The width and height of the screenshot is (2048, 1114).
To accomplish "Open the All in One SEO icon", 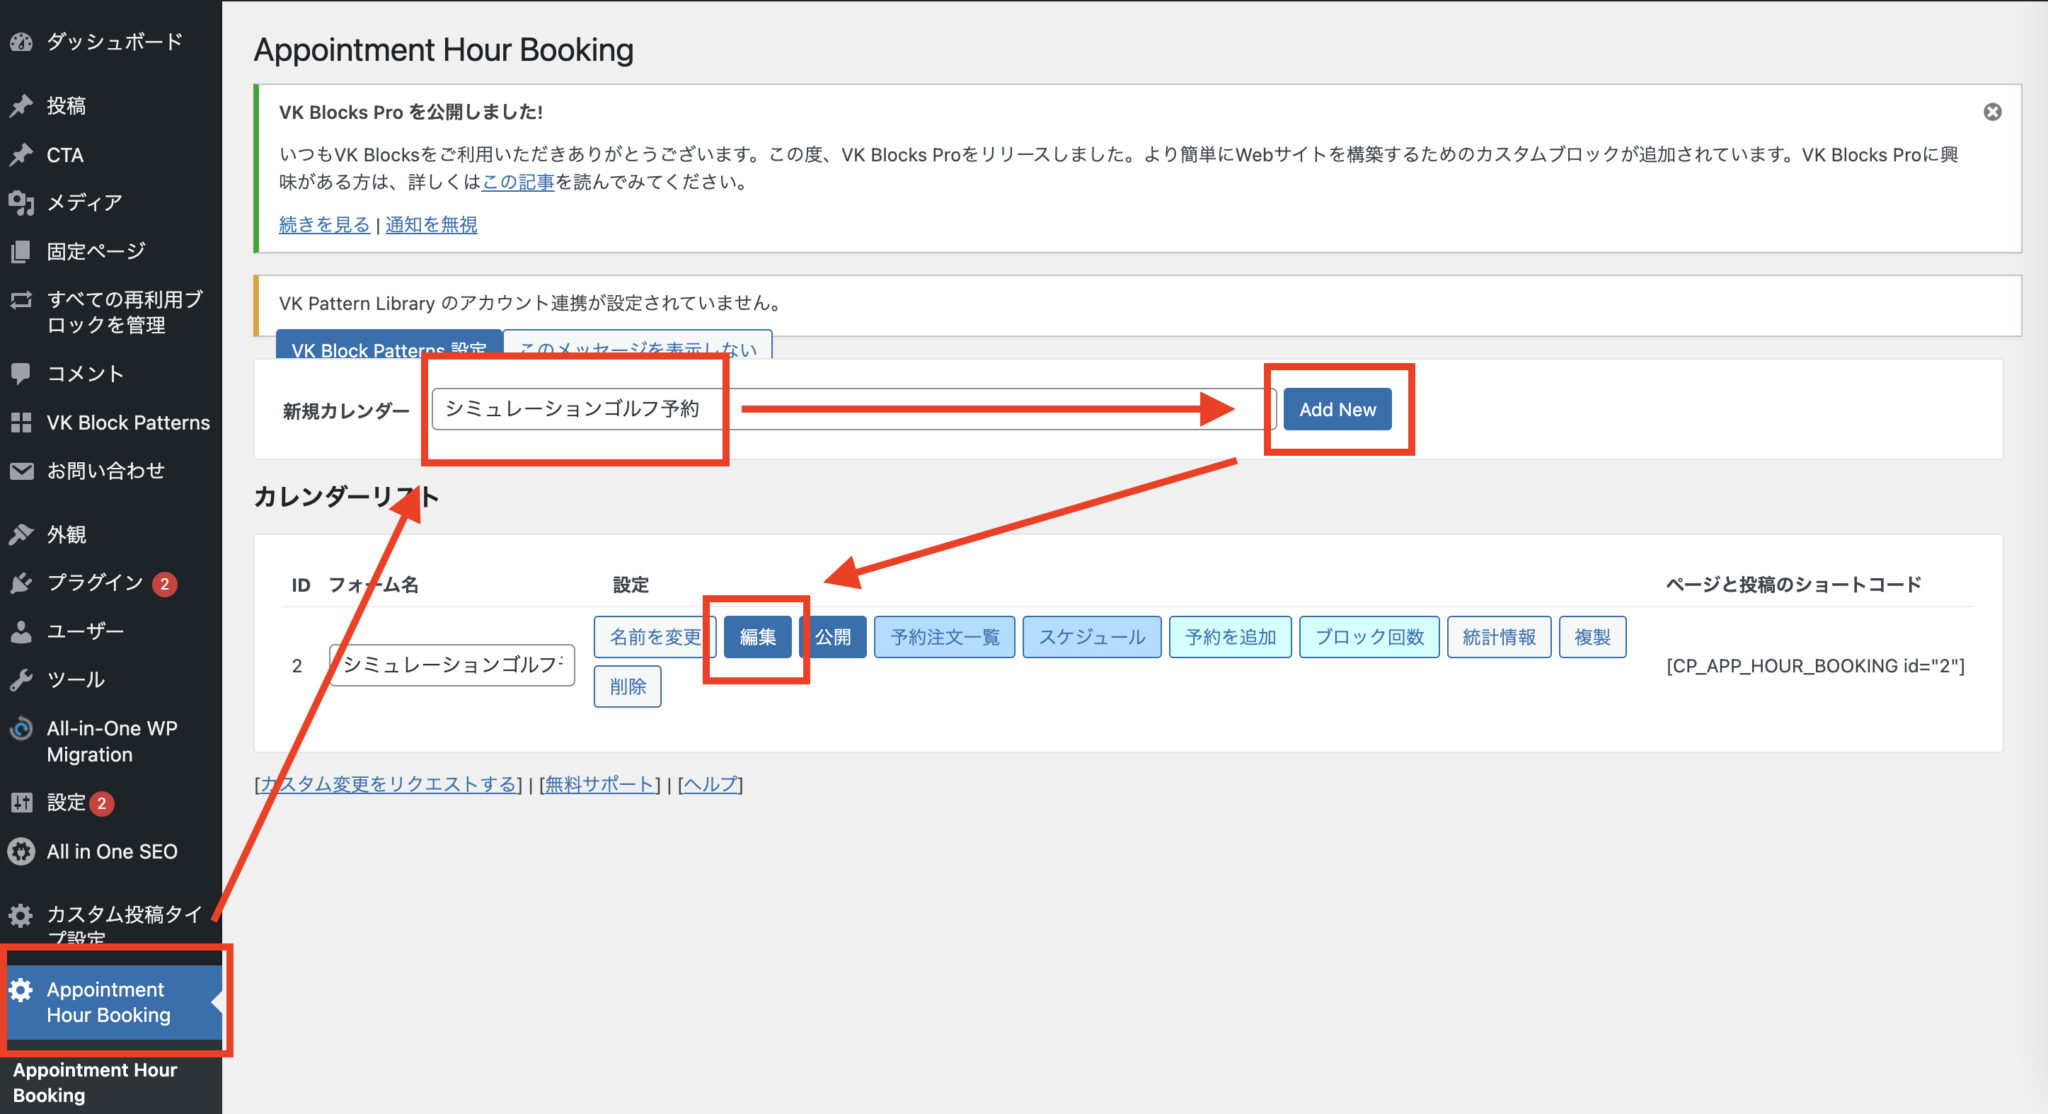I will coord(22,851).
